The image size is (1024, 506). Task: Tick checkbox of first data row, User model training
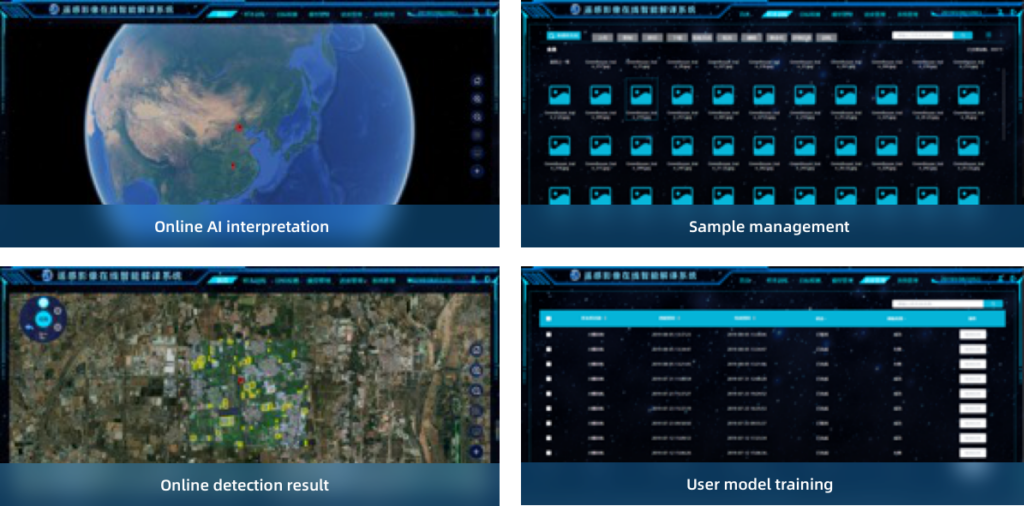tap(549, 334)
